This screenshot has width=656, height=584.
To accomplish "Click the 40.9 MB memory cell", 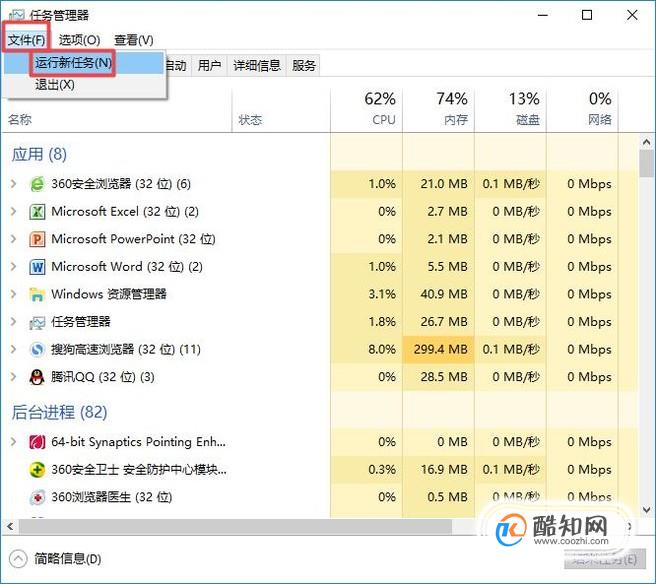I will pyautogui.click(x=438, y=294).
